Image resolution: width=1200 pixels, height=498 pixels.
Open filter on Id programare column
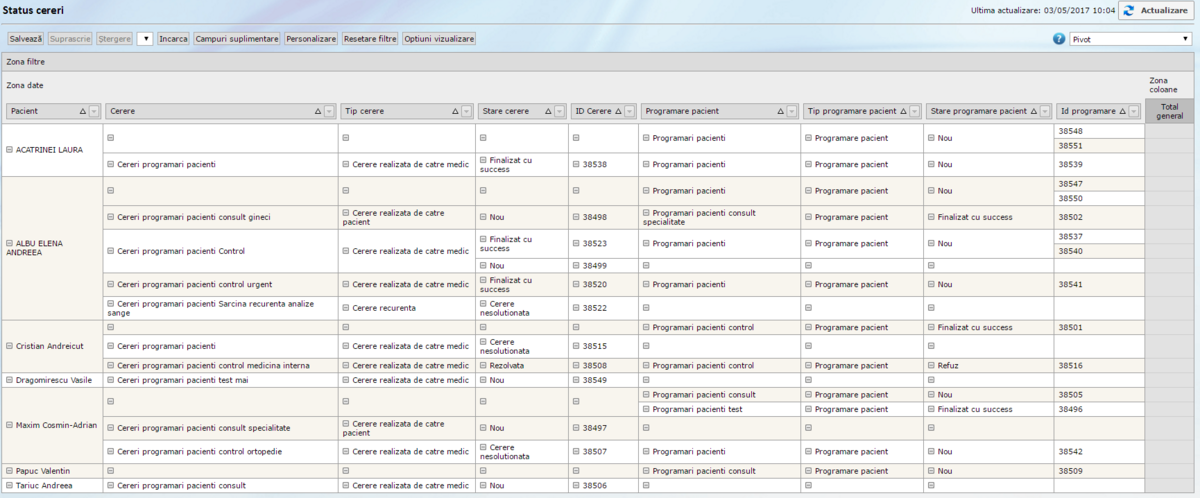(x=1138, y=111)
